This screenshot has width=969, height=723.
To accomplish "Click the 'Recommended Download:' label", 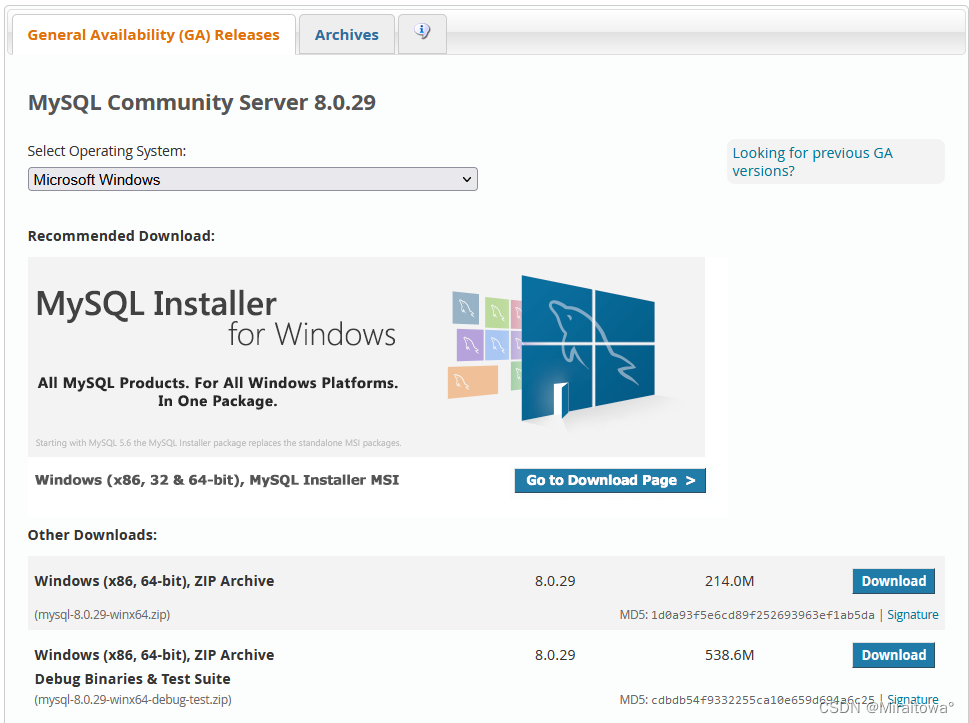I will pyautogui.click(x=121, y=236).
